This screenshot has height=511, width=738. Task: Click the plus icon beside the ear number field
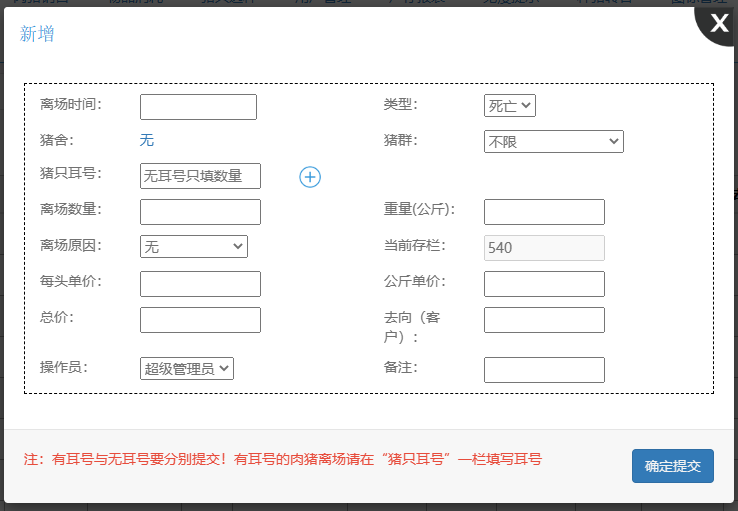point(310,177)
